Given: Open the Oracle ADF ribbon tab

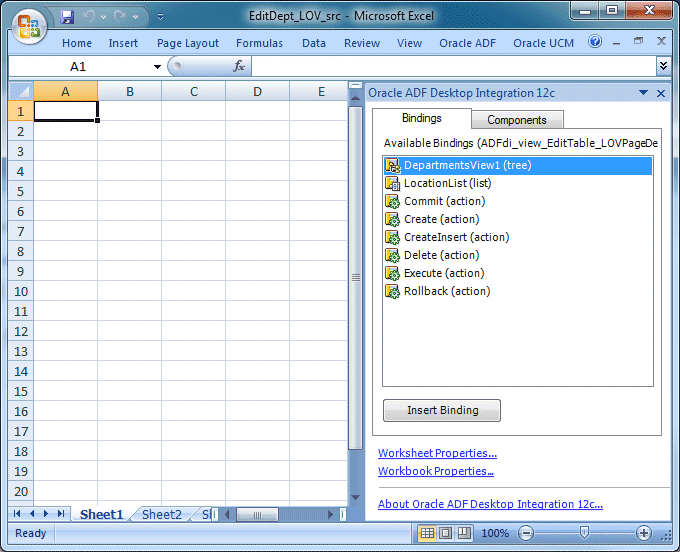Looking at the screenshot, I should click(x=468, y=43).
